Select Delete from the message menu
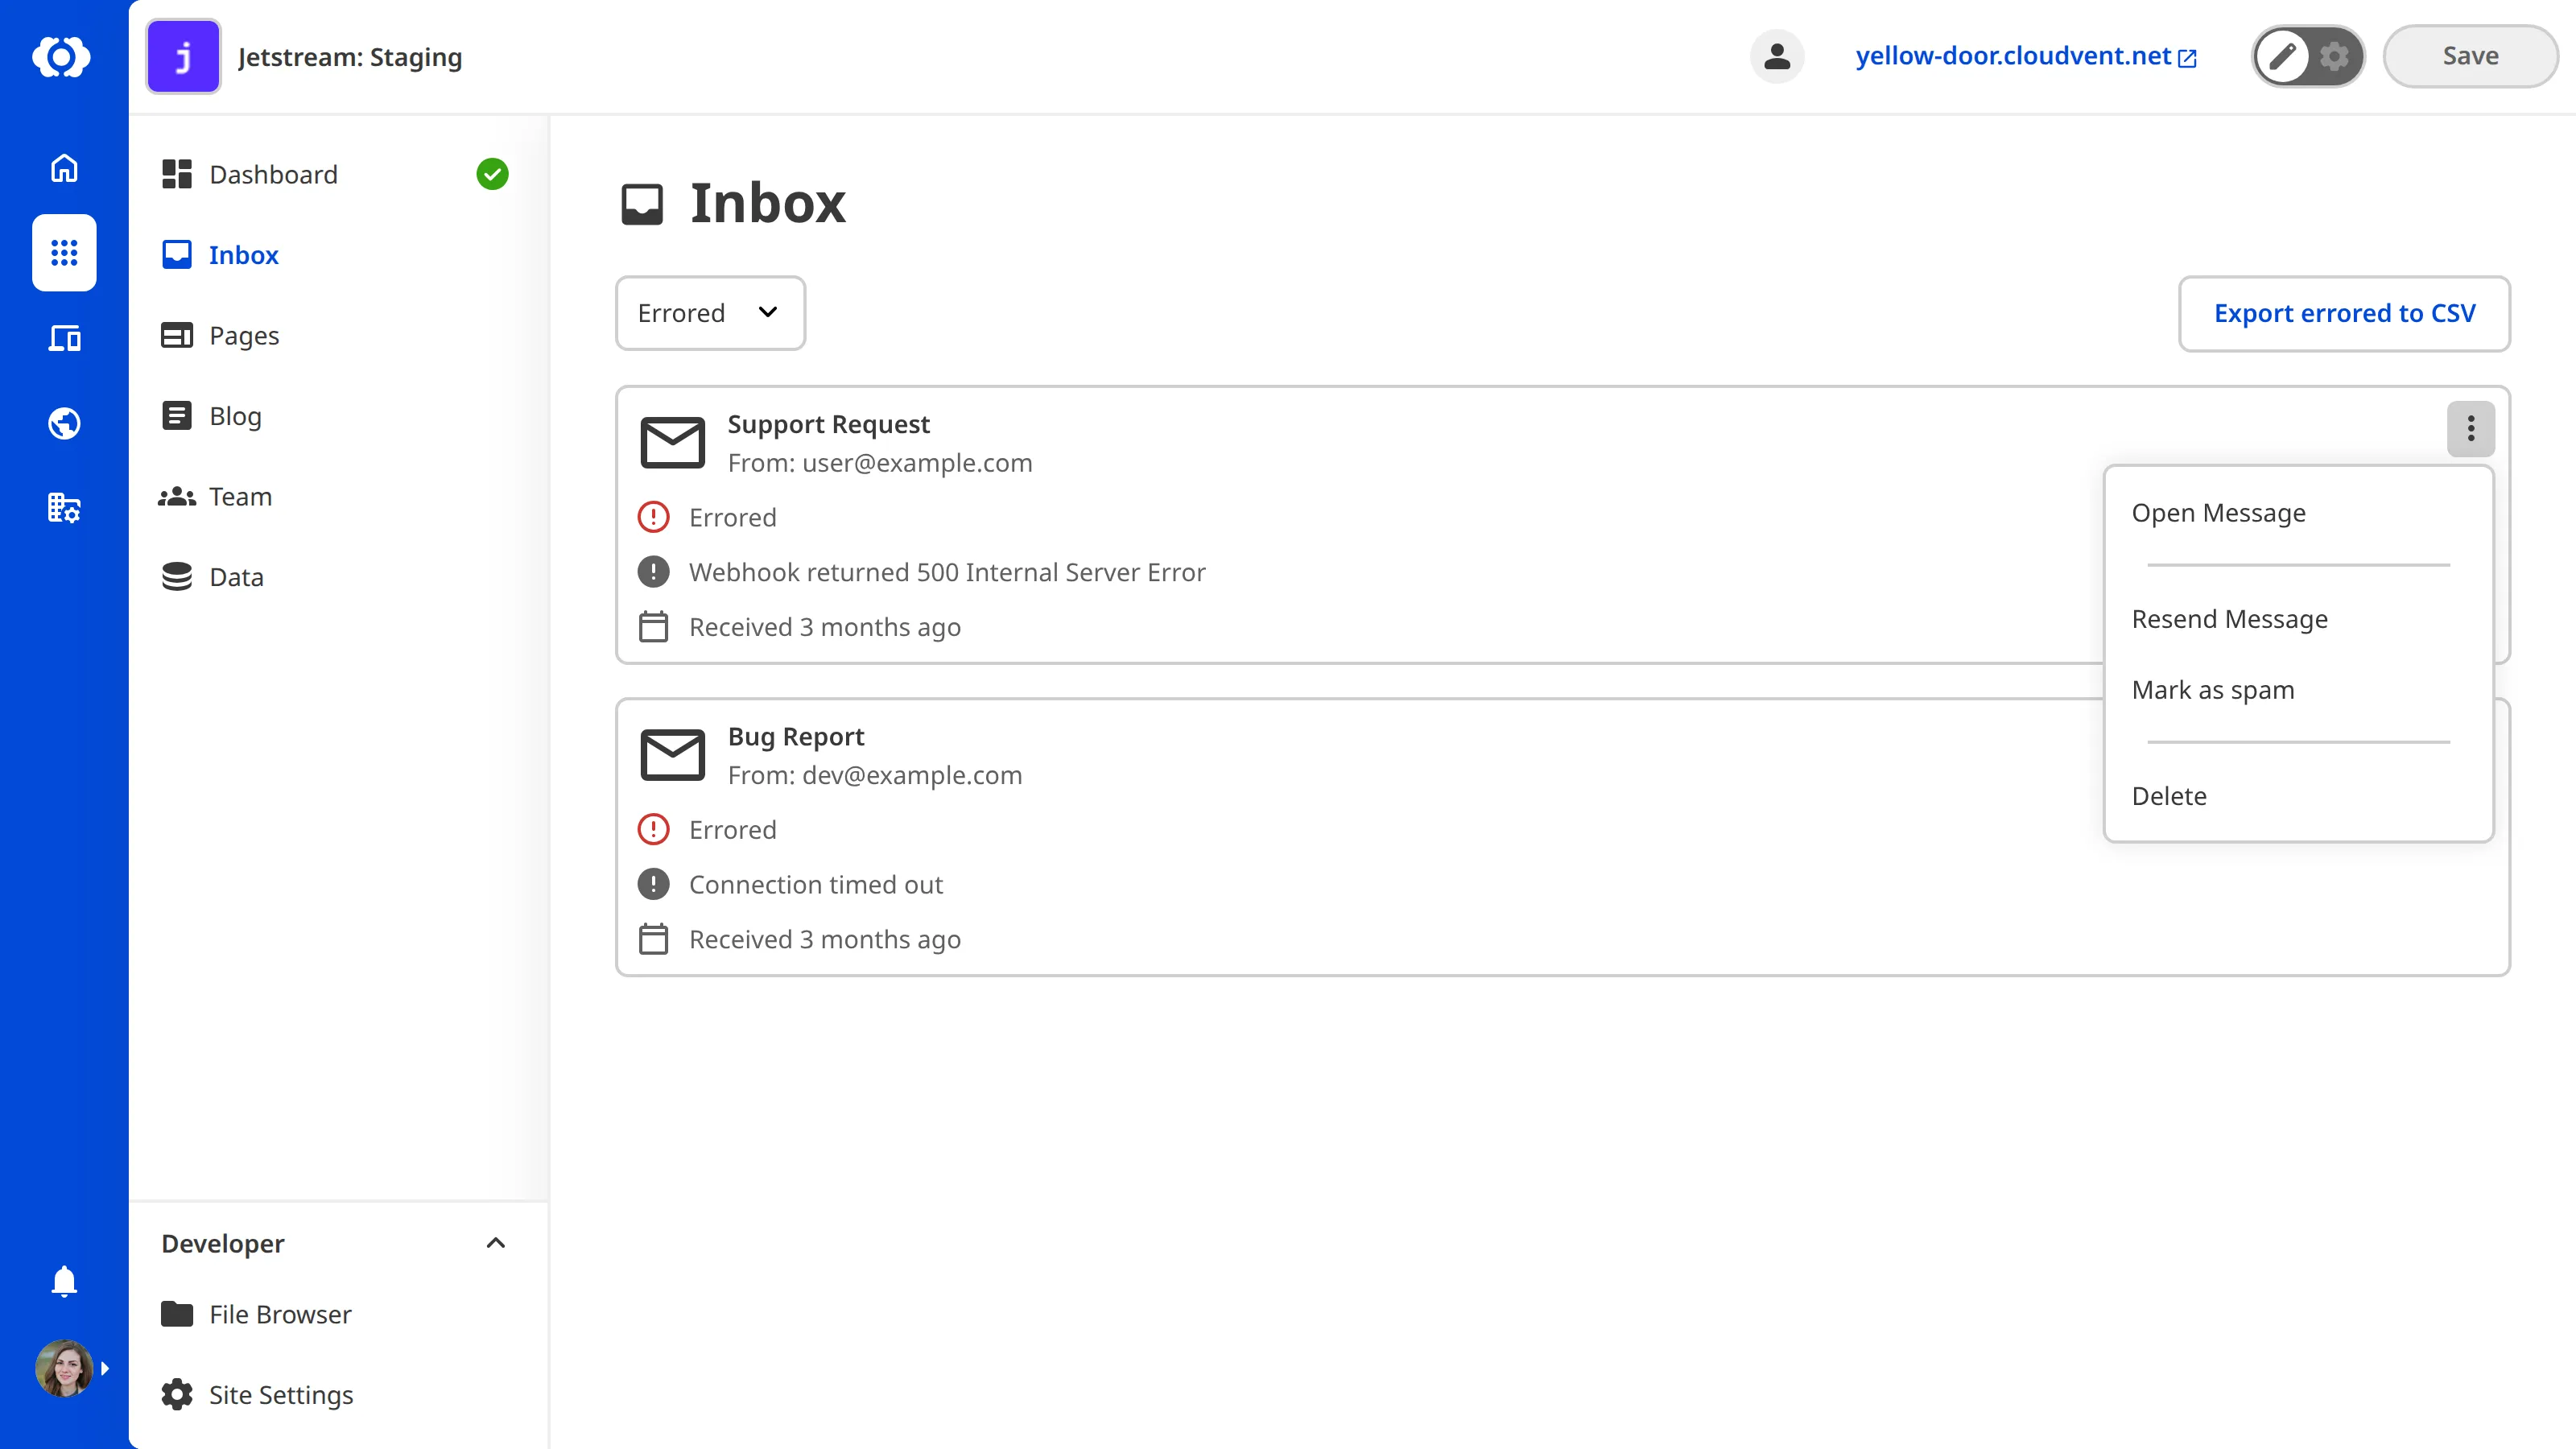This screenshot has width=2576, height=1449. point(2169,795)
